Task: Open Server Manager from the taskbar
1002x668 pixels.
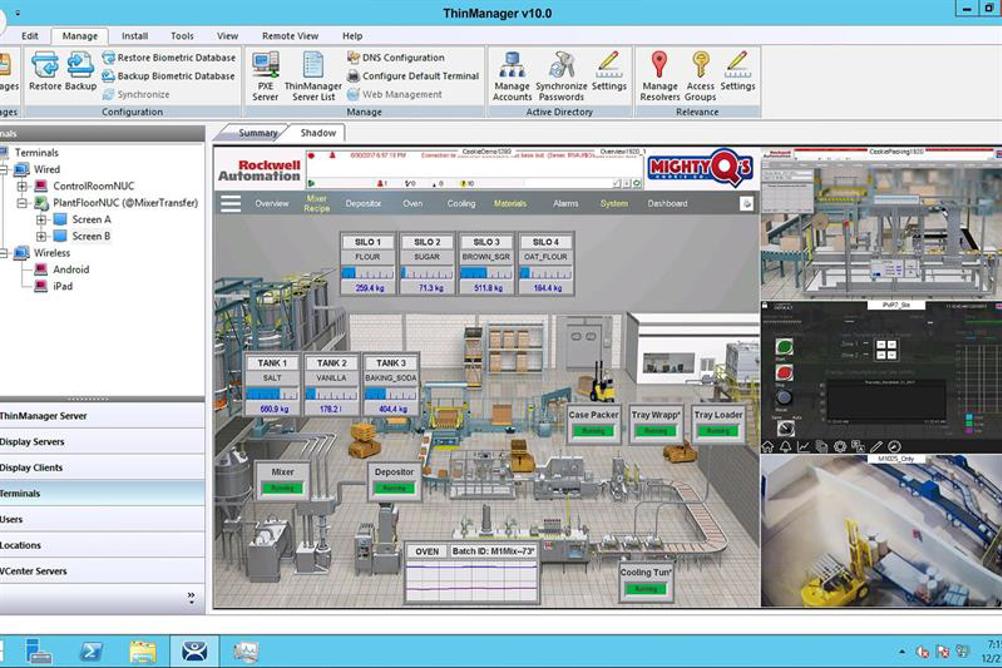Action: (39, 651)
